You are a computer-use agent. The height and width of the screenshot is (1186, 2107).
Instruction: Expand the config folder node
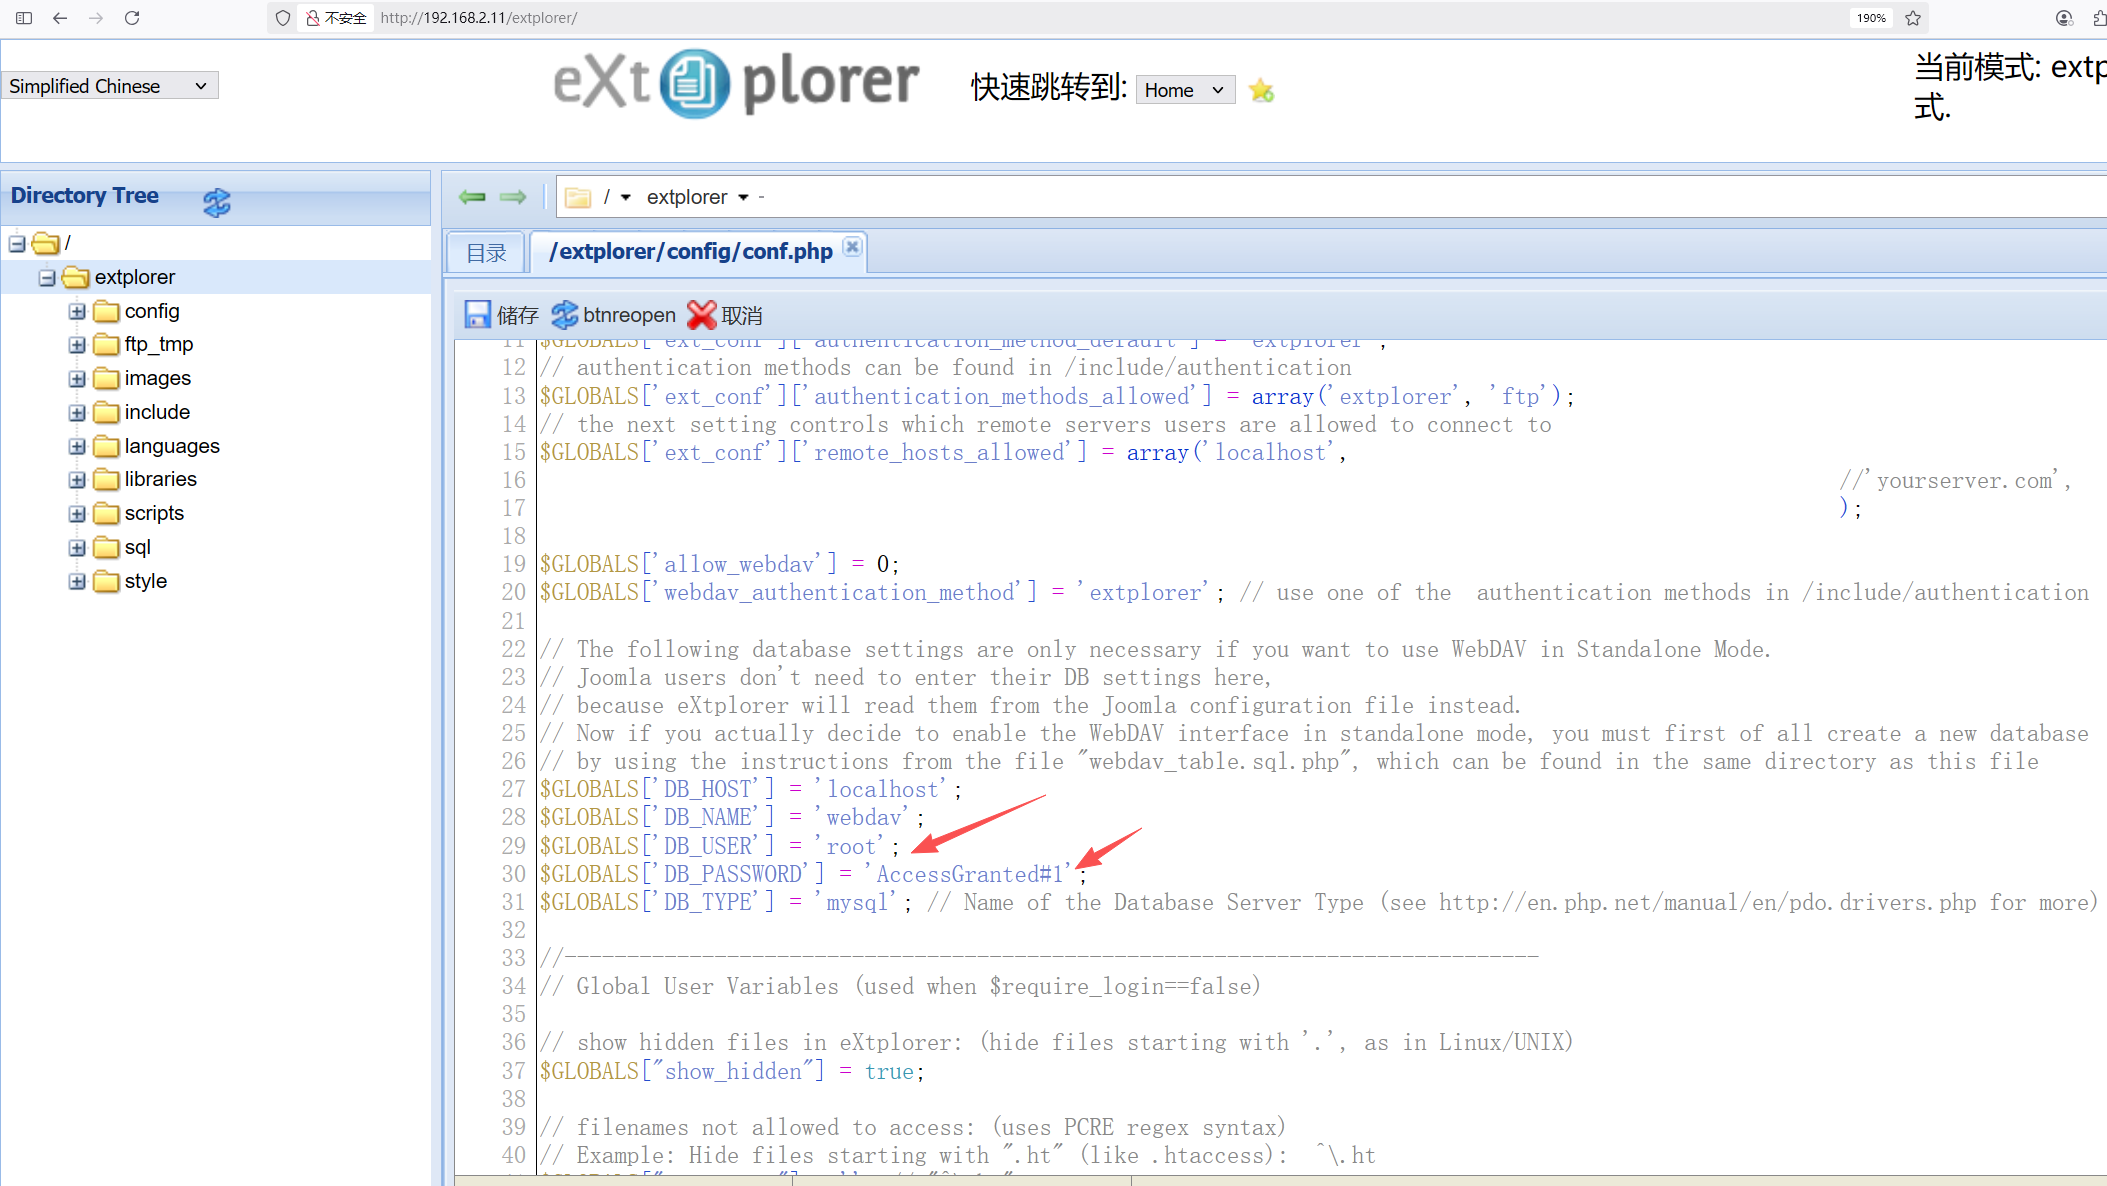pyautogui.click(x=77, y=311)
